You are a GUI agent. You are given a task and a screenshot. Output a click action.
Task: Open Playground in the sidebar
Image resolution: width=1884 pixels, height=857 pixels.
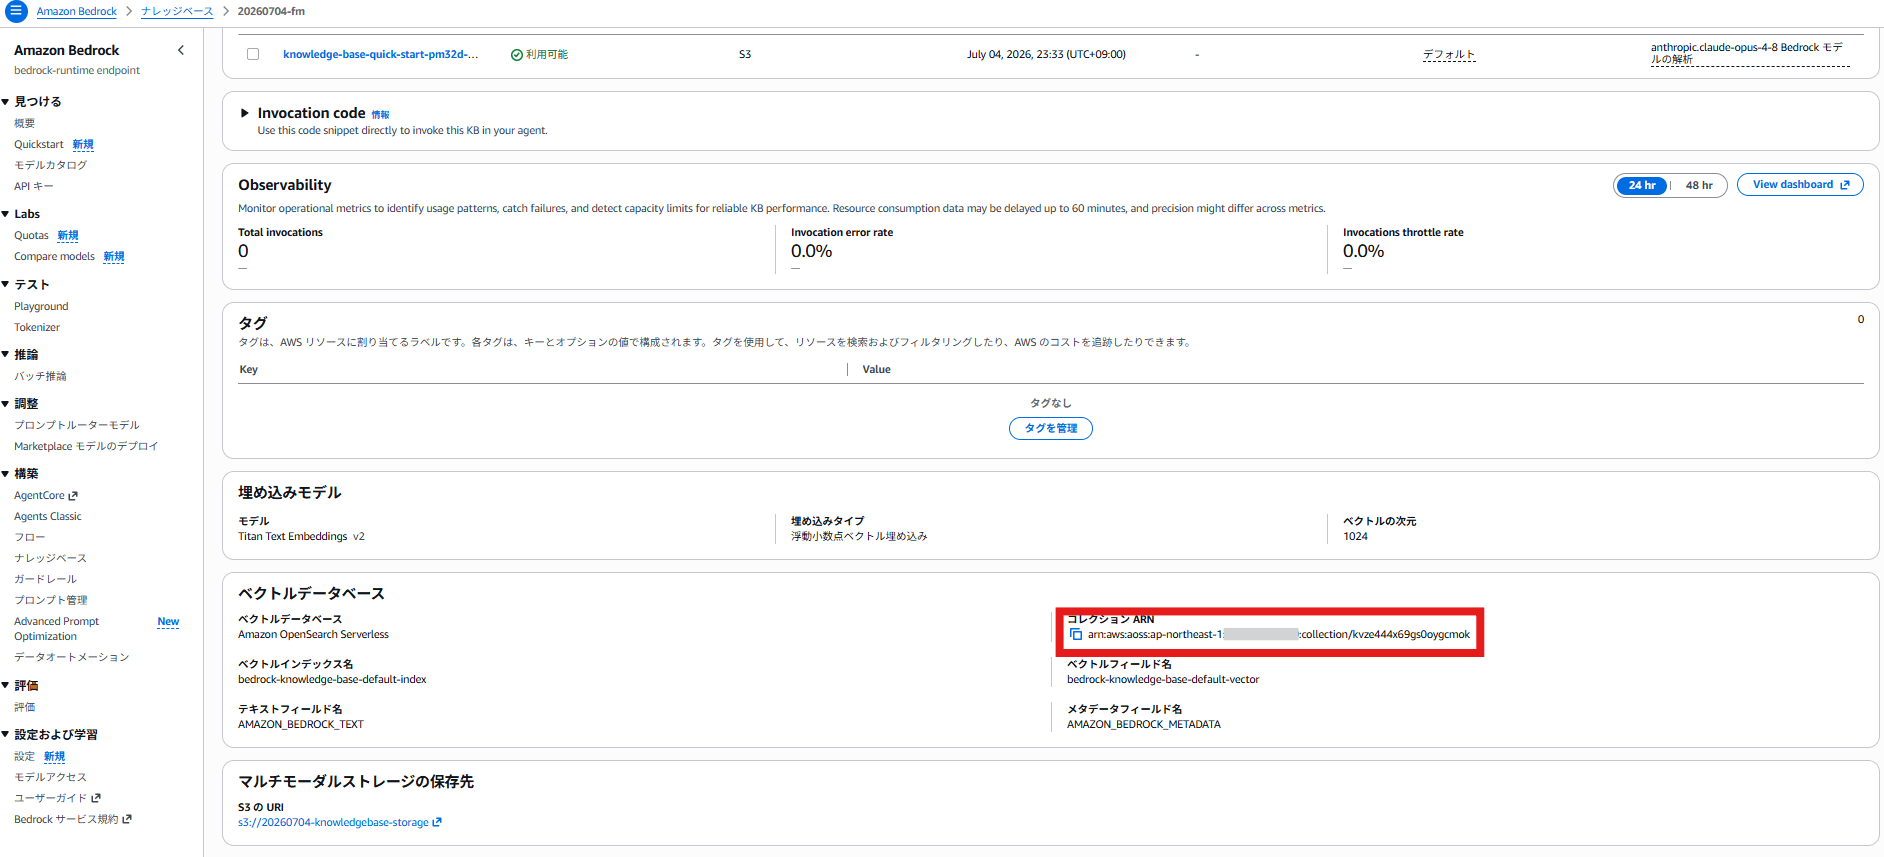41,307
